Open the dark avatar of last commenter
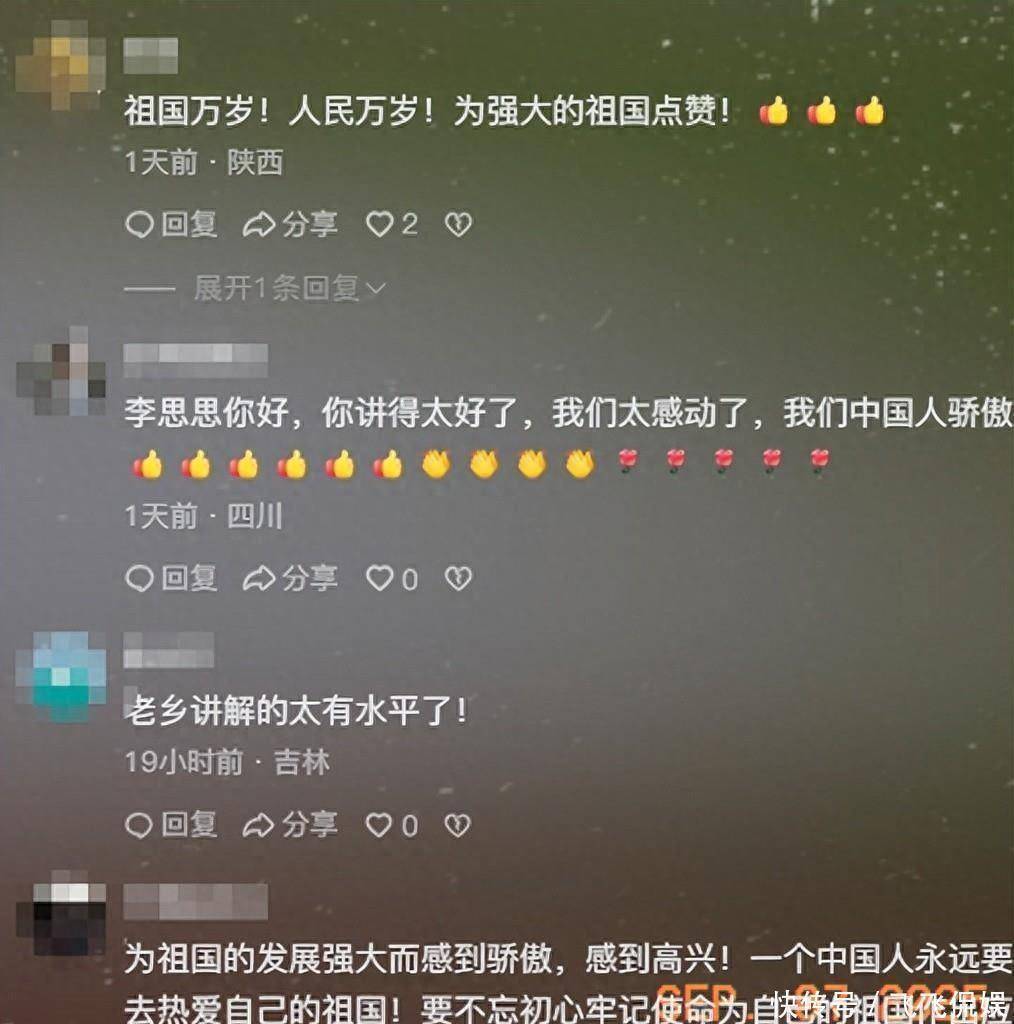The image size is (1014, 1024). tap(62, 914)
